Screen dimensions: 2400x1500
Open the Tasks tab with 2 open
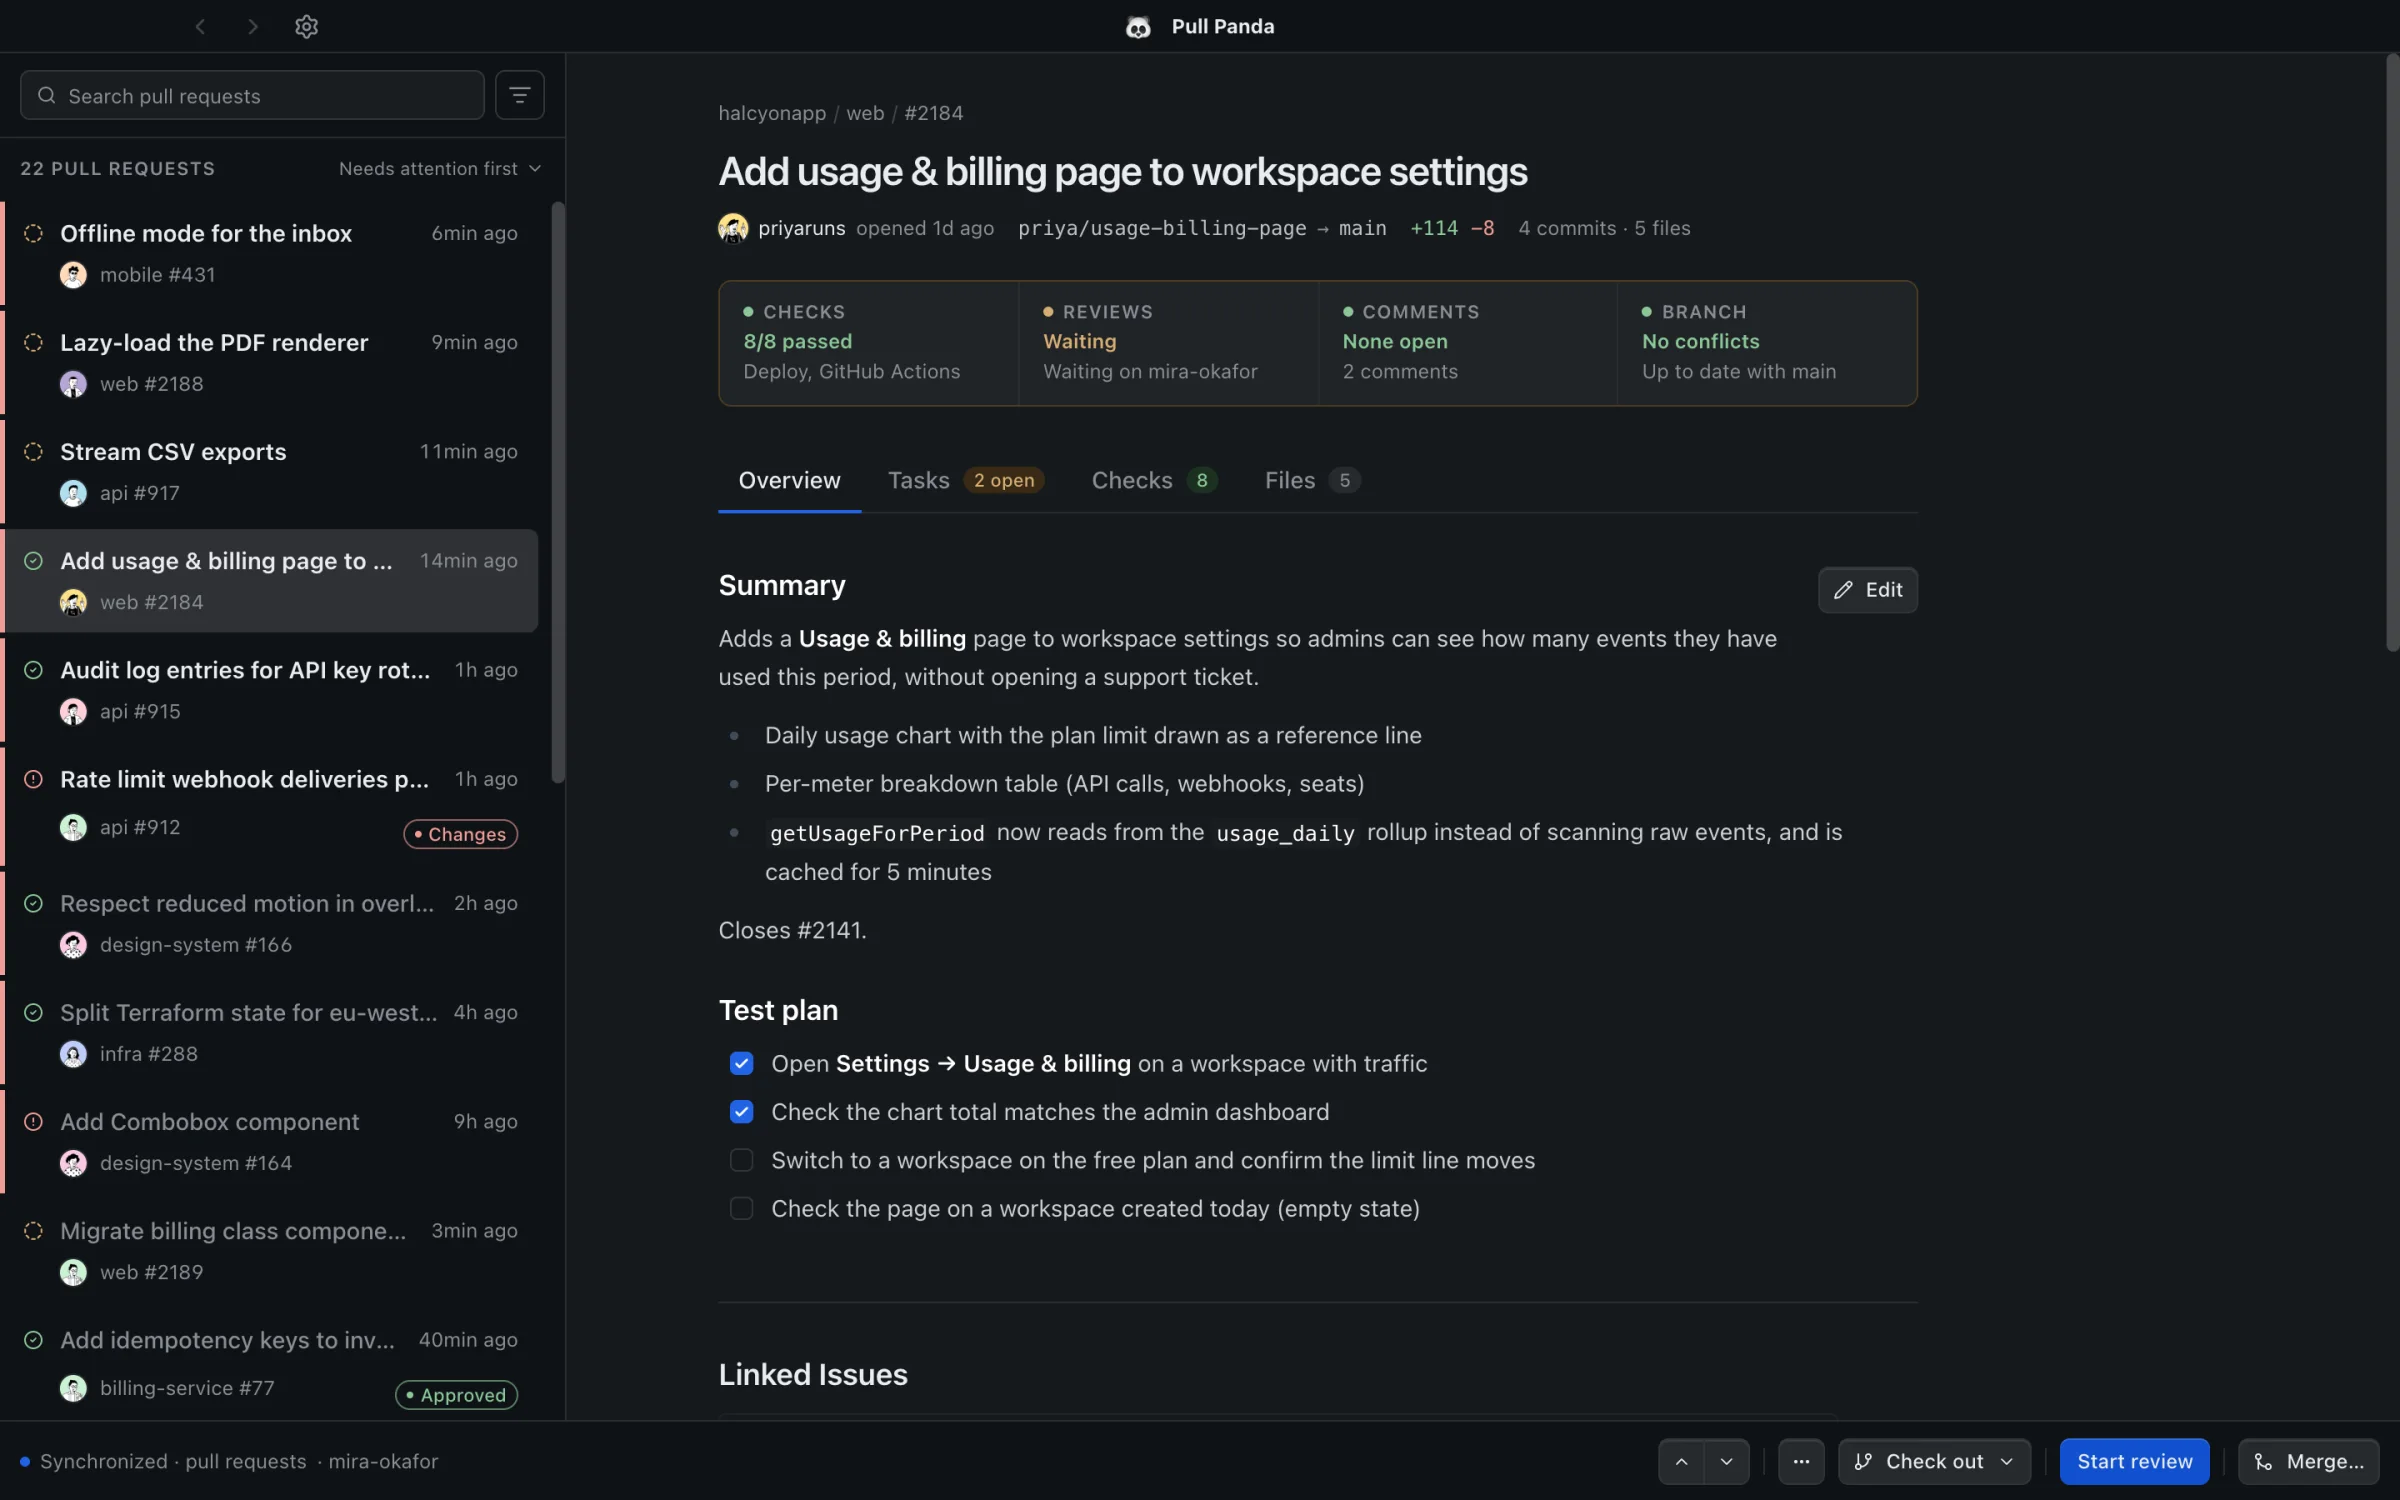tap(965, 481)
